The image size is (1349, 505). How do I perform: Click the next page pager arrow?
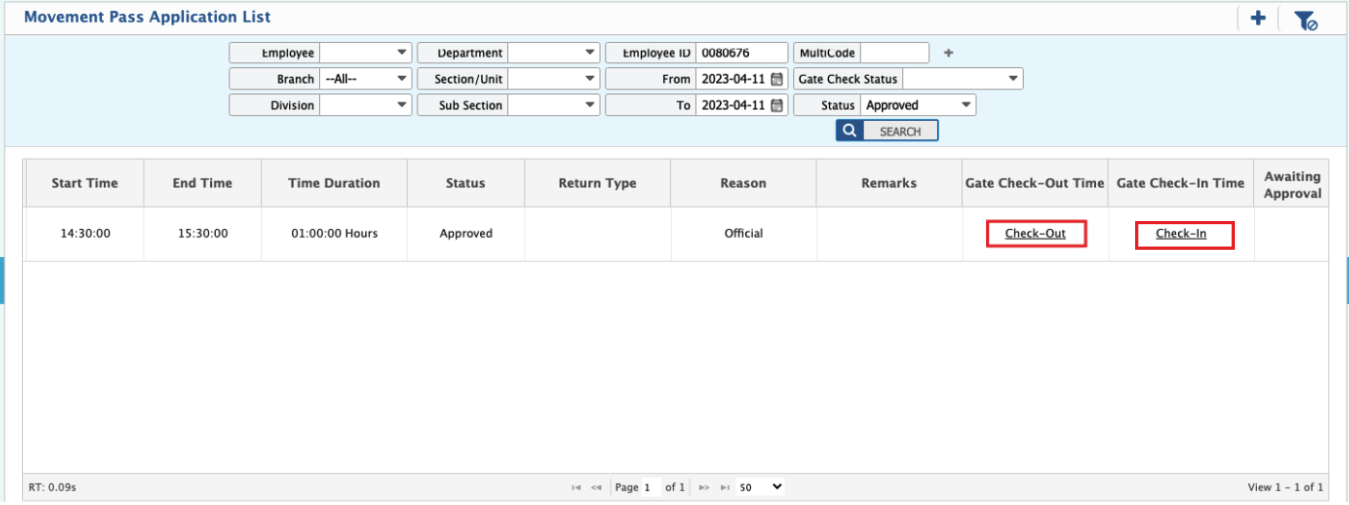point(704,487)
